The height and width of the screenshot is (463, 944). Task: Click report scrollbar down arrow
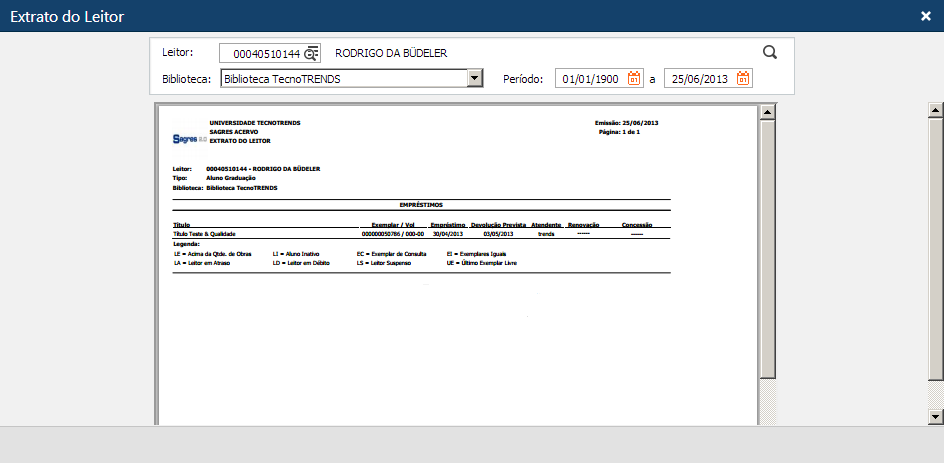[767, 416]
